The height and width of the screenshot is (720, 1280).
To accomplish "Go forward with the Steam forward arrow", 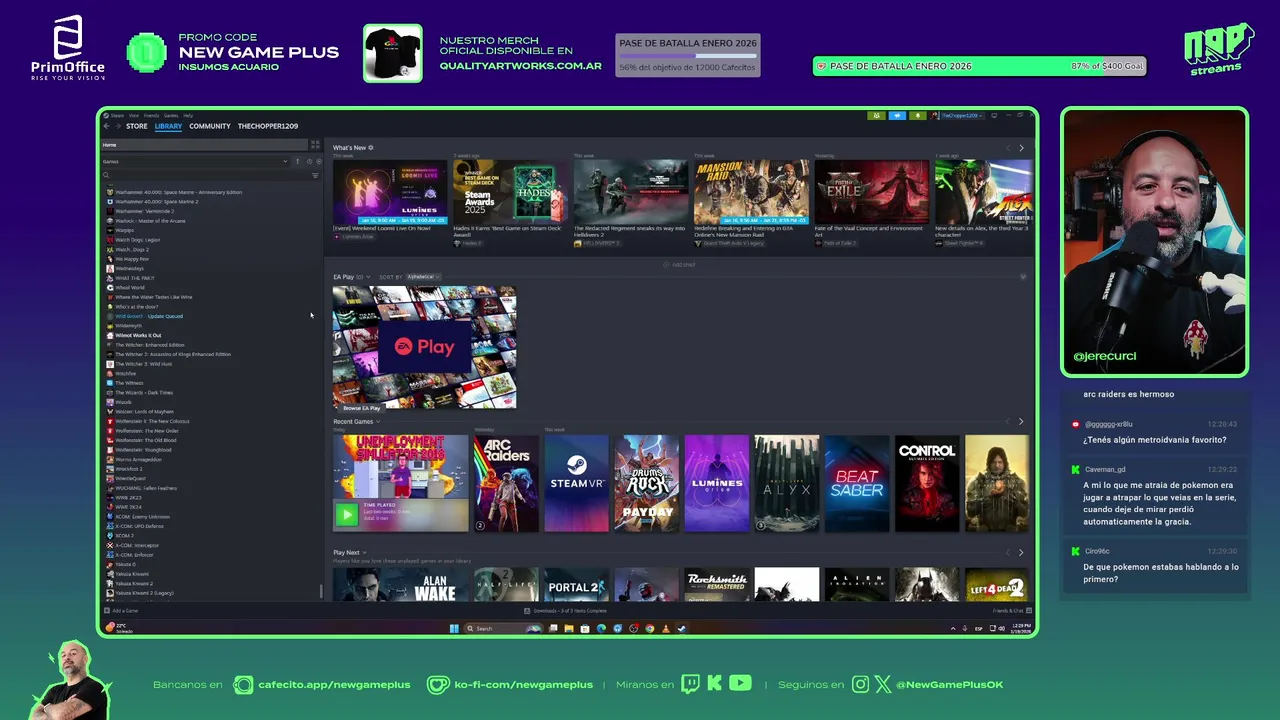I will (118, 126).
